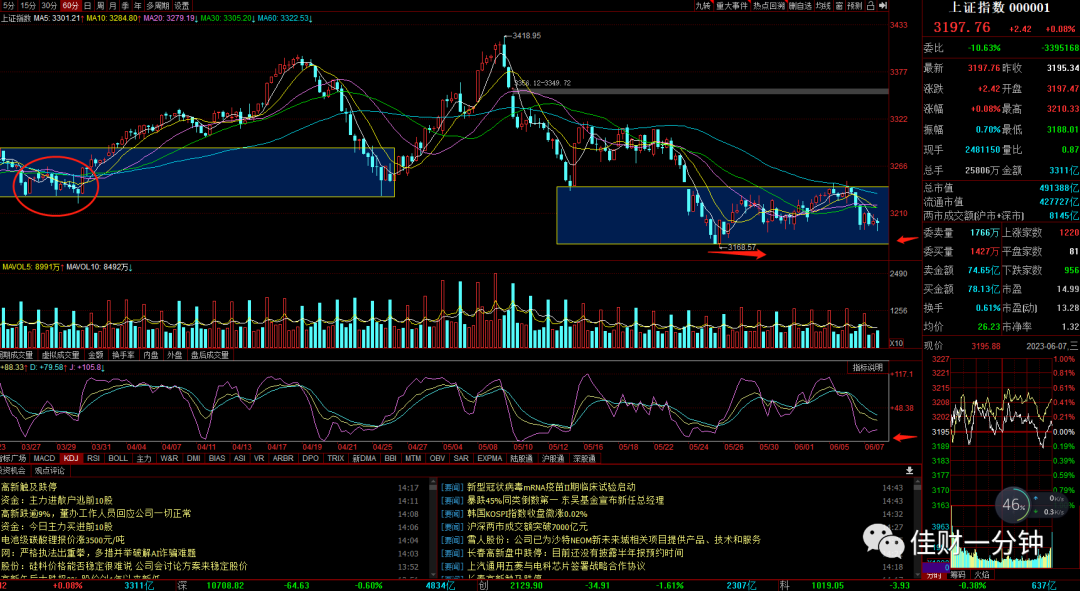Viewport: 1080px width, 591px height.
Task: Toggle the 均线 moving average lines
Action: point(823,6)
